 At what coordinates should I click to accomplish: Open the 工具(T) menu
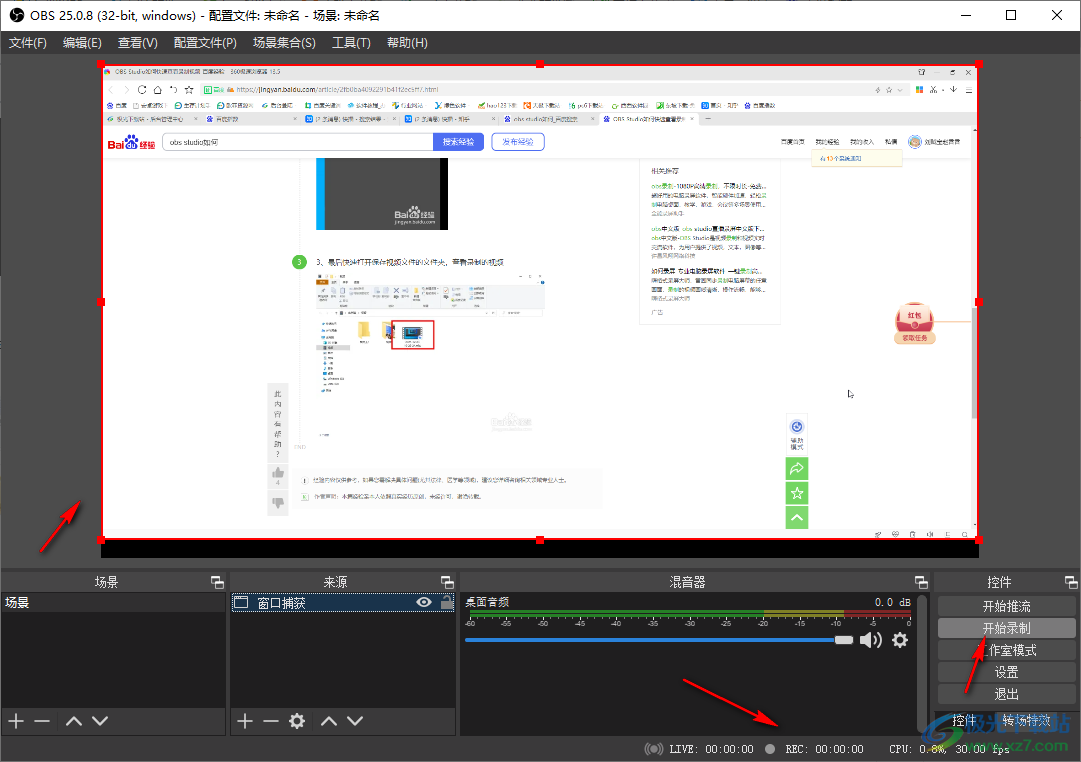click(351, 43)
